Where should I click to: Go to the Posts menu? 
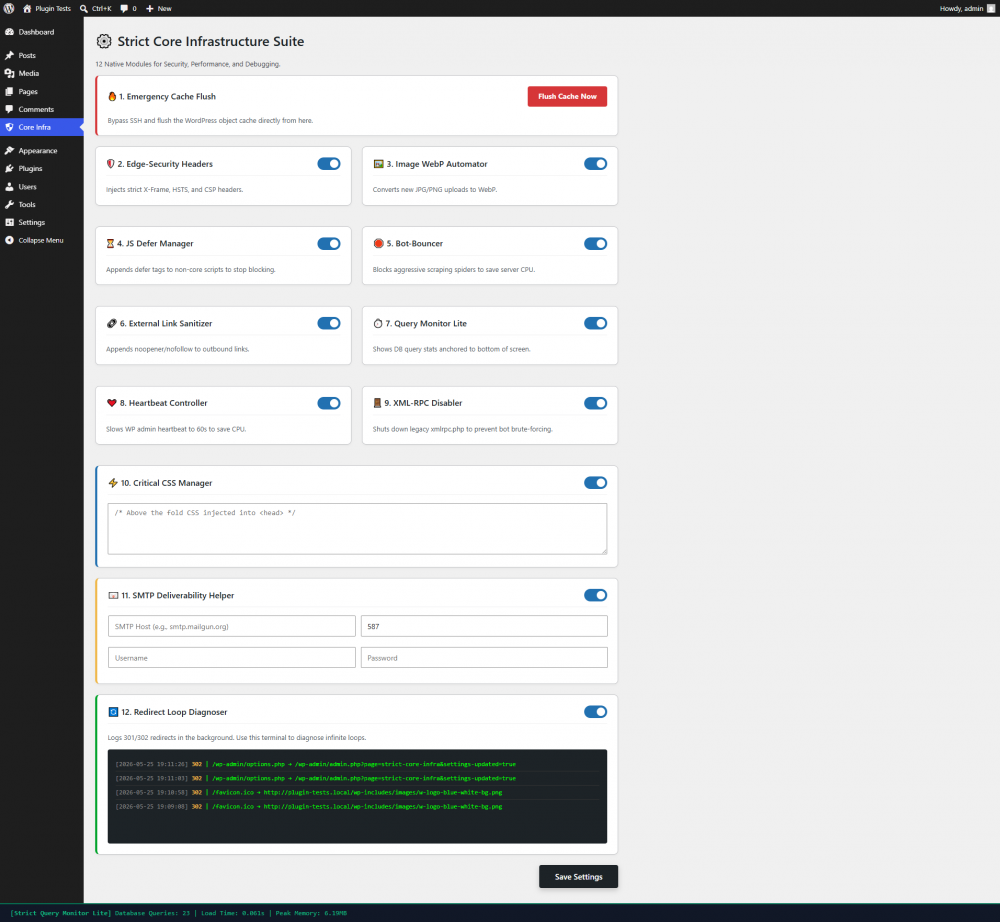tap(41, 55)
